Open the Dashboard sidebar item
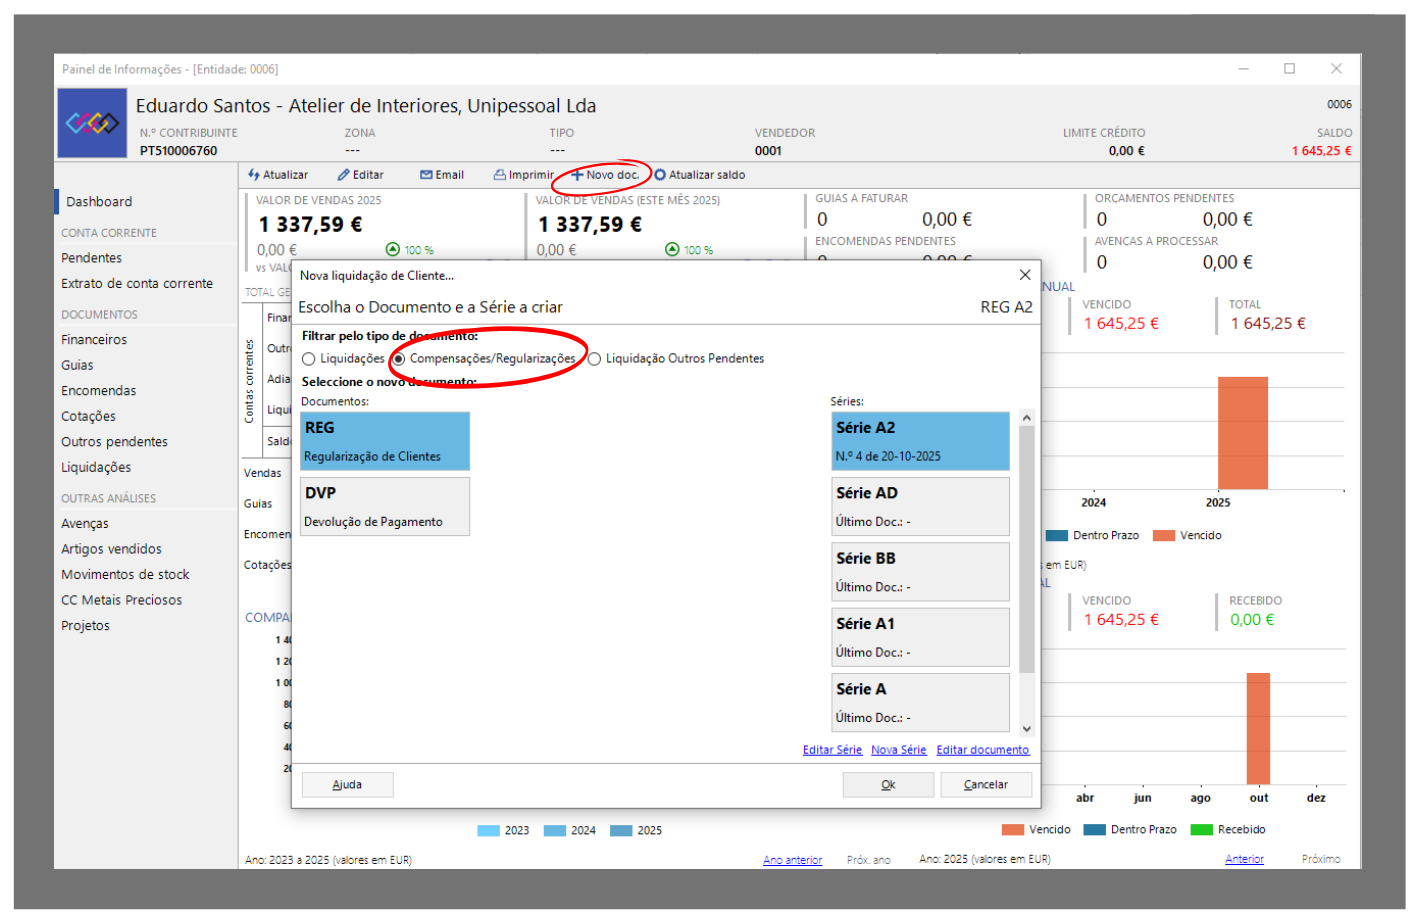This screenshot has width=1420, height=918. [99, 202]
